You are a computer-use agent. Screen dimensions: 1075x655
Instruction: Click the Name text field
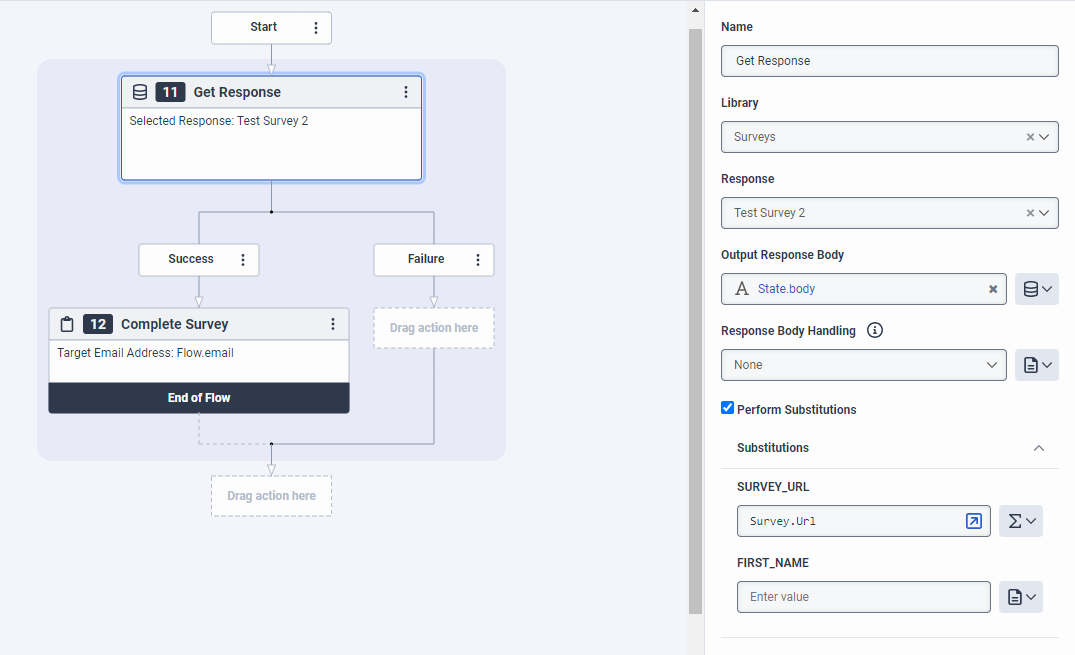[889, 61]
